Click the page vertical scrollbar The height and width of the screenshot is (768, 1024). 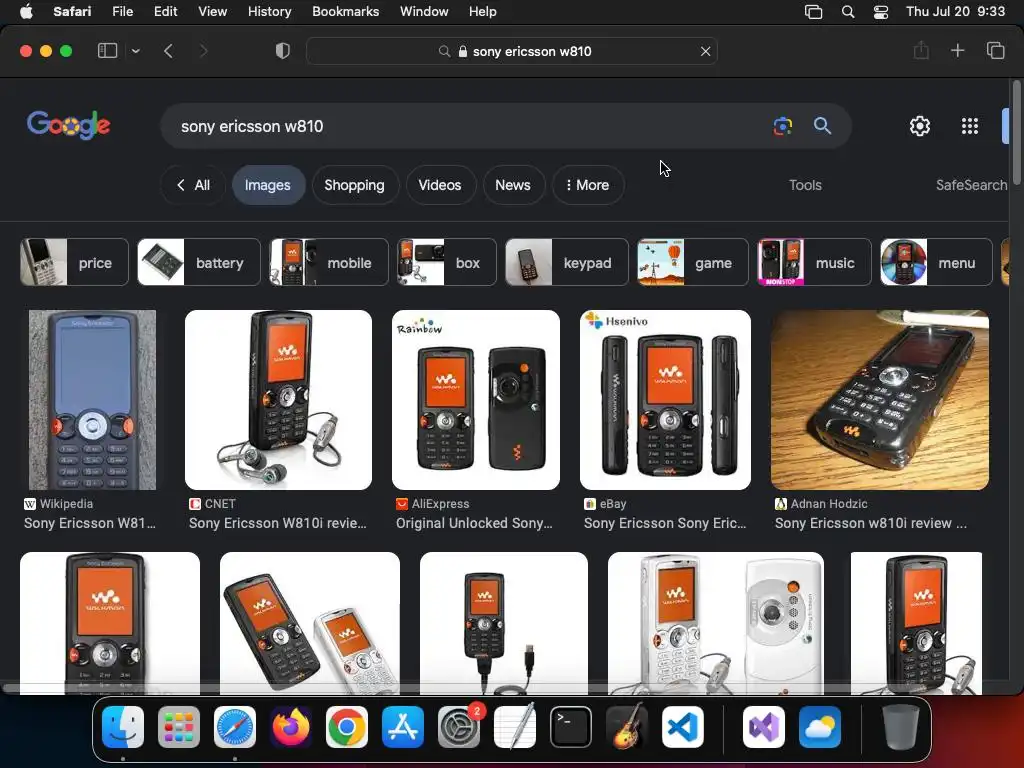pyautogui.click(x=1016, y=133)
